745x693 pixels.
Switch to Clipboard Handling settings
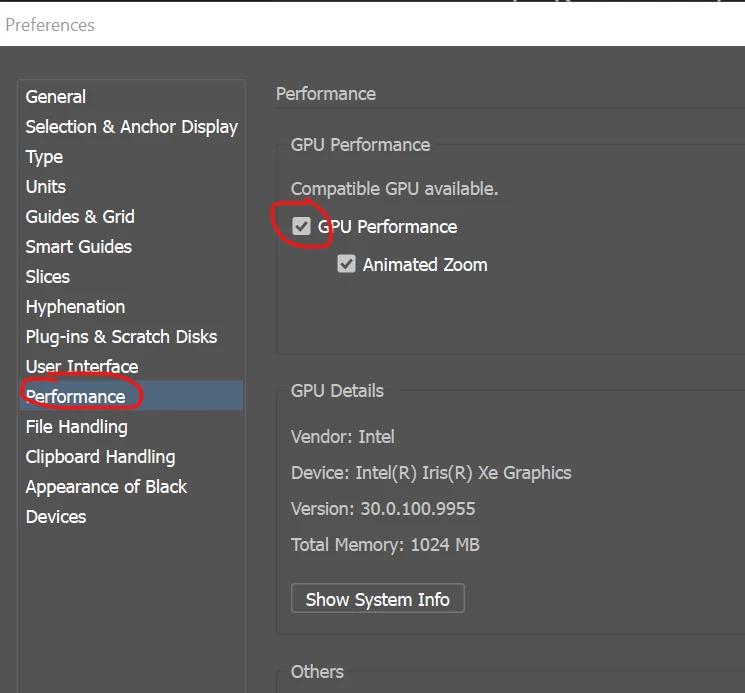(x=100, y=457)
